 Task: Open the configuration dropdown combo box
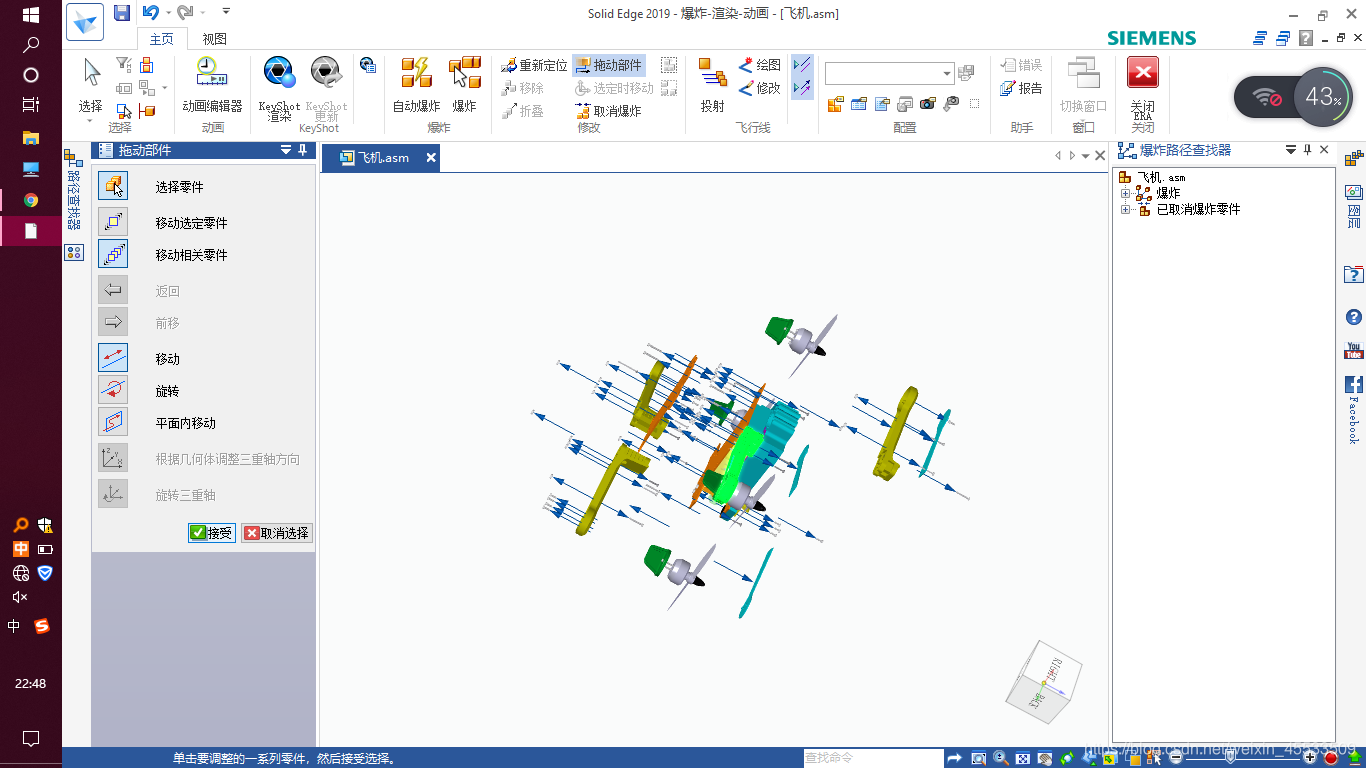pyautogui.click(x=947, y=74)
